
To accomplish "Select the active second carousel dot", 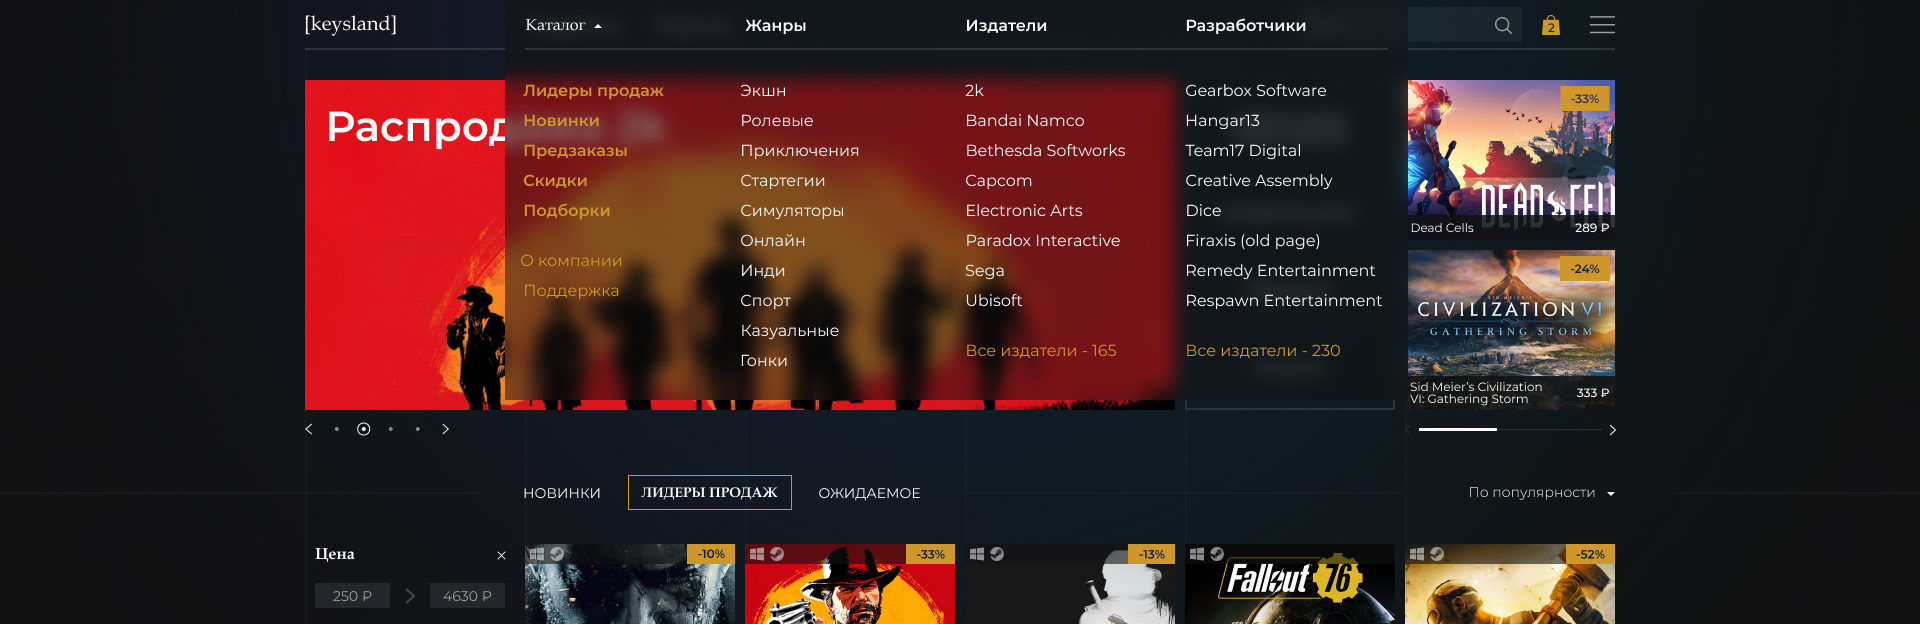I will (364, 429).
